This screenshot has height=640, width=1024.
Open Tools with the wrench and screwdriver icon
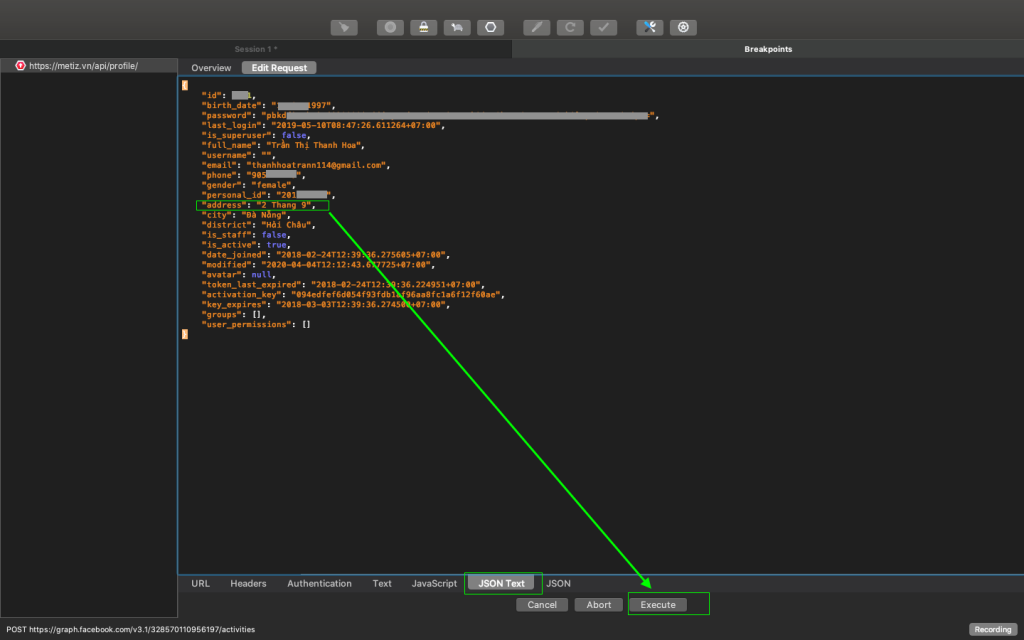point(650,27)
